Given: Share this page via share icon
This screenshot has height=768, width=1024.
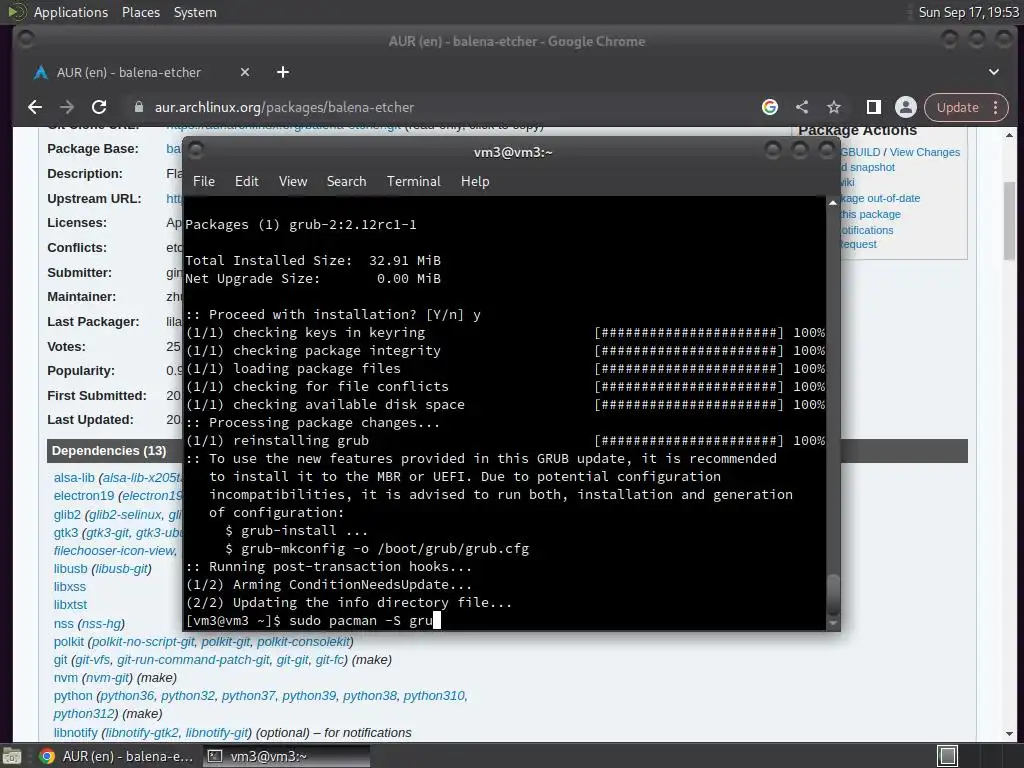Looking at the screenshot, I should coord(802,107).
